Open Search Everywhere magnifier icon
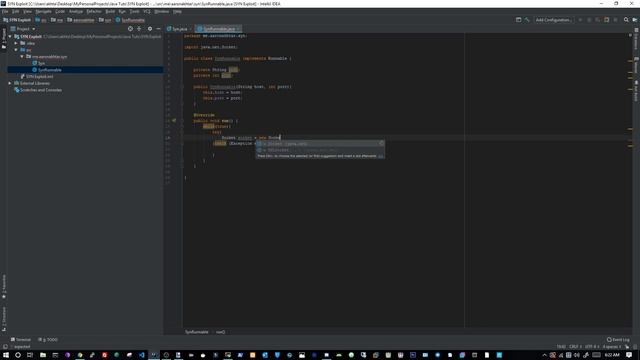The width and height of the screenshot is (640, 360). pos(626,20)
